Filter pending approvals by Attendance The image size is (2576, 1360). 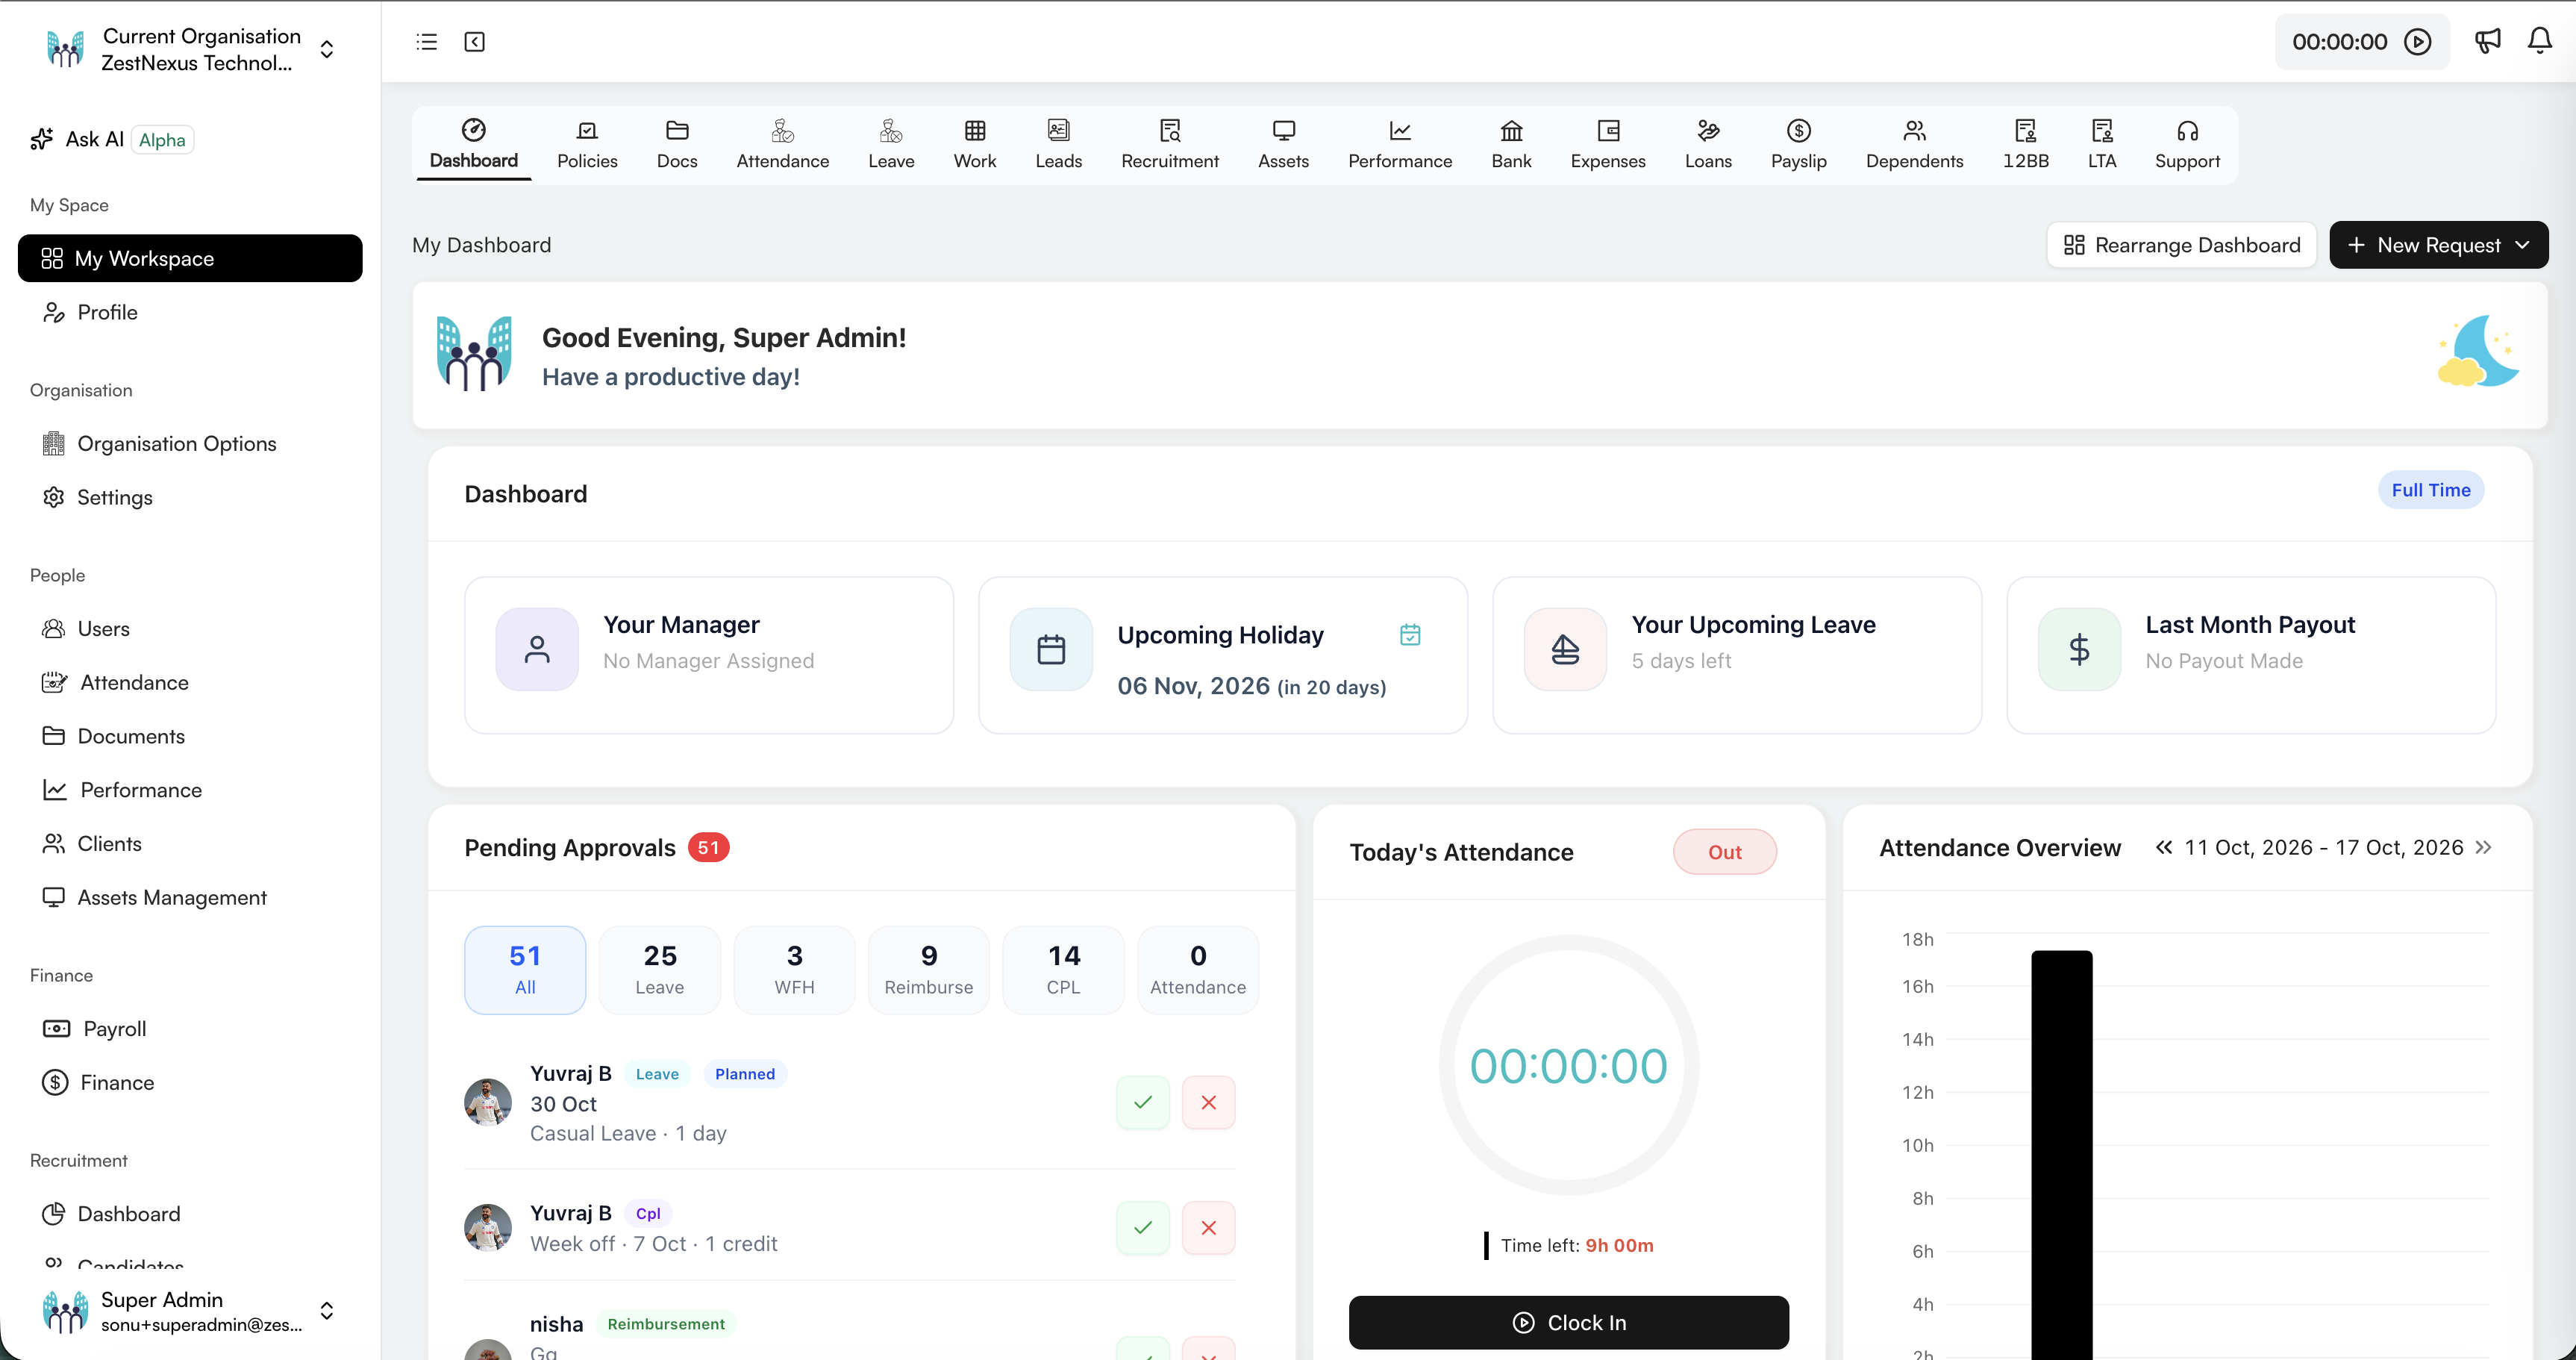[x=1198, y=970]
